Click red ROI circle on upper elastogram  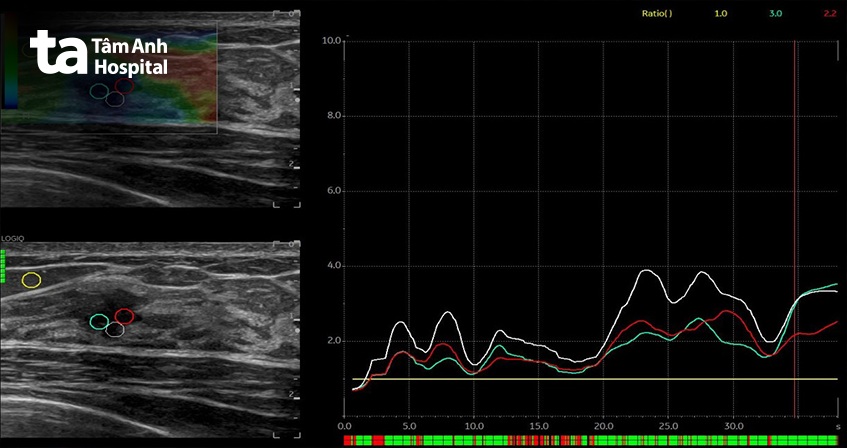(x=124, y=85)
